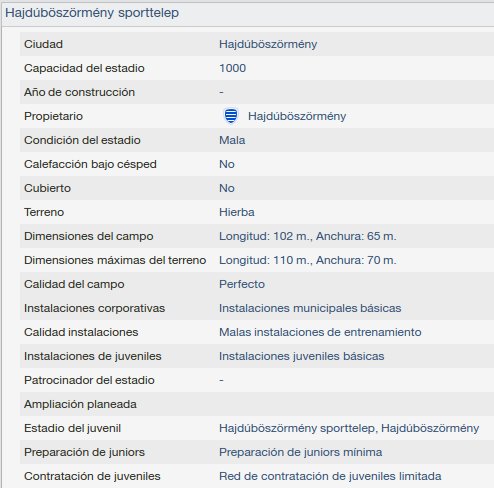Select Instalaciones municipales básicas text
Viewport: 494px width, 488px height.
pos(310,308)
